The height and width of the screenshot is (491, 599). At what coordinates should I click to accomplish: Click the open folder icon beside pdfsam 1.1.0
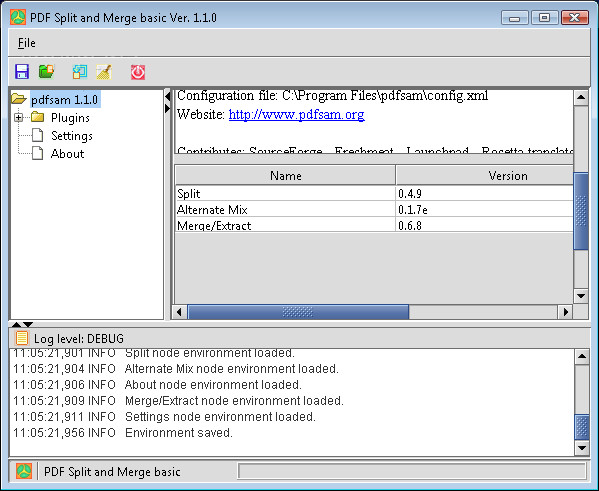tap(19, 99)
